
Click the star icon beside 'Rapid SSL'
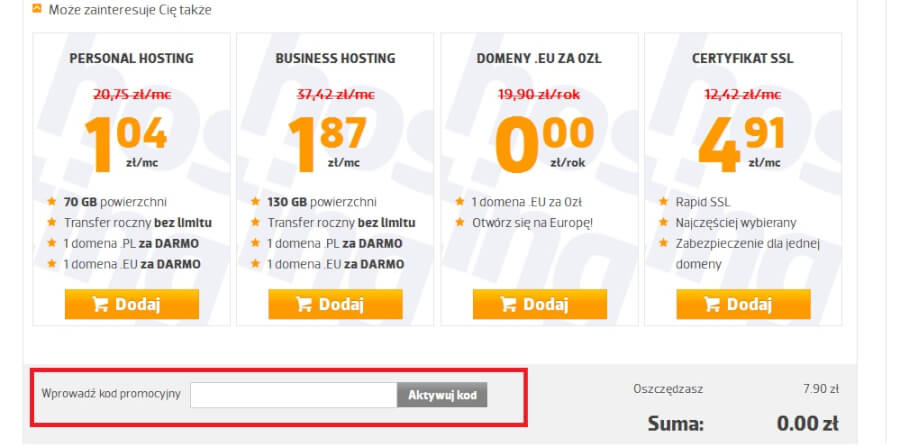(663, 201)
